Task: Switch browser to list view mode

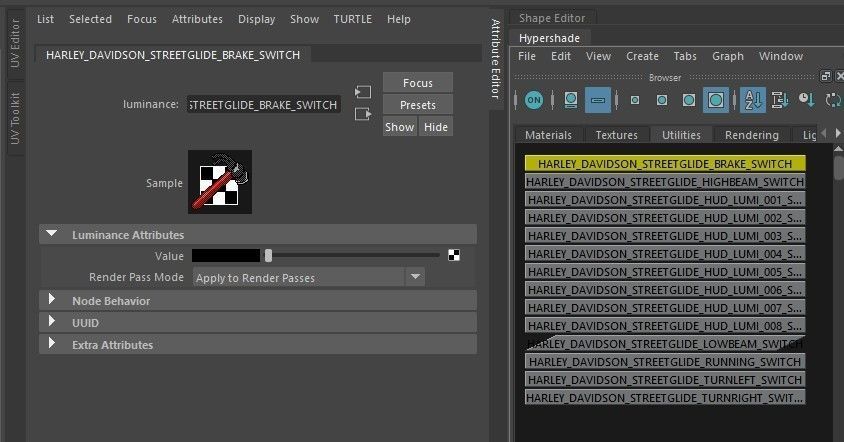Action: pyautogui.click(x=598, y=100)
